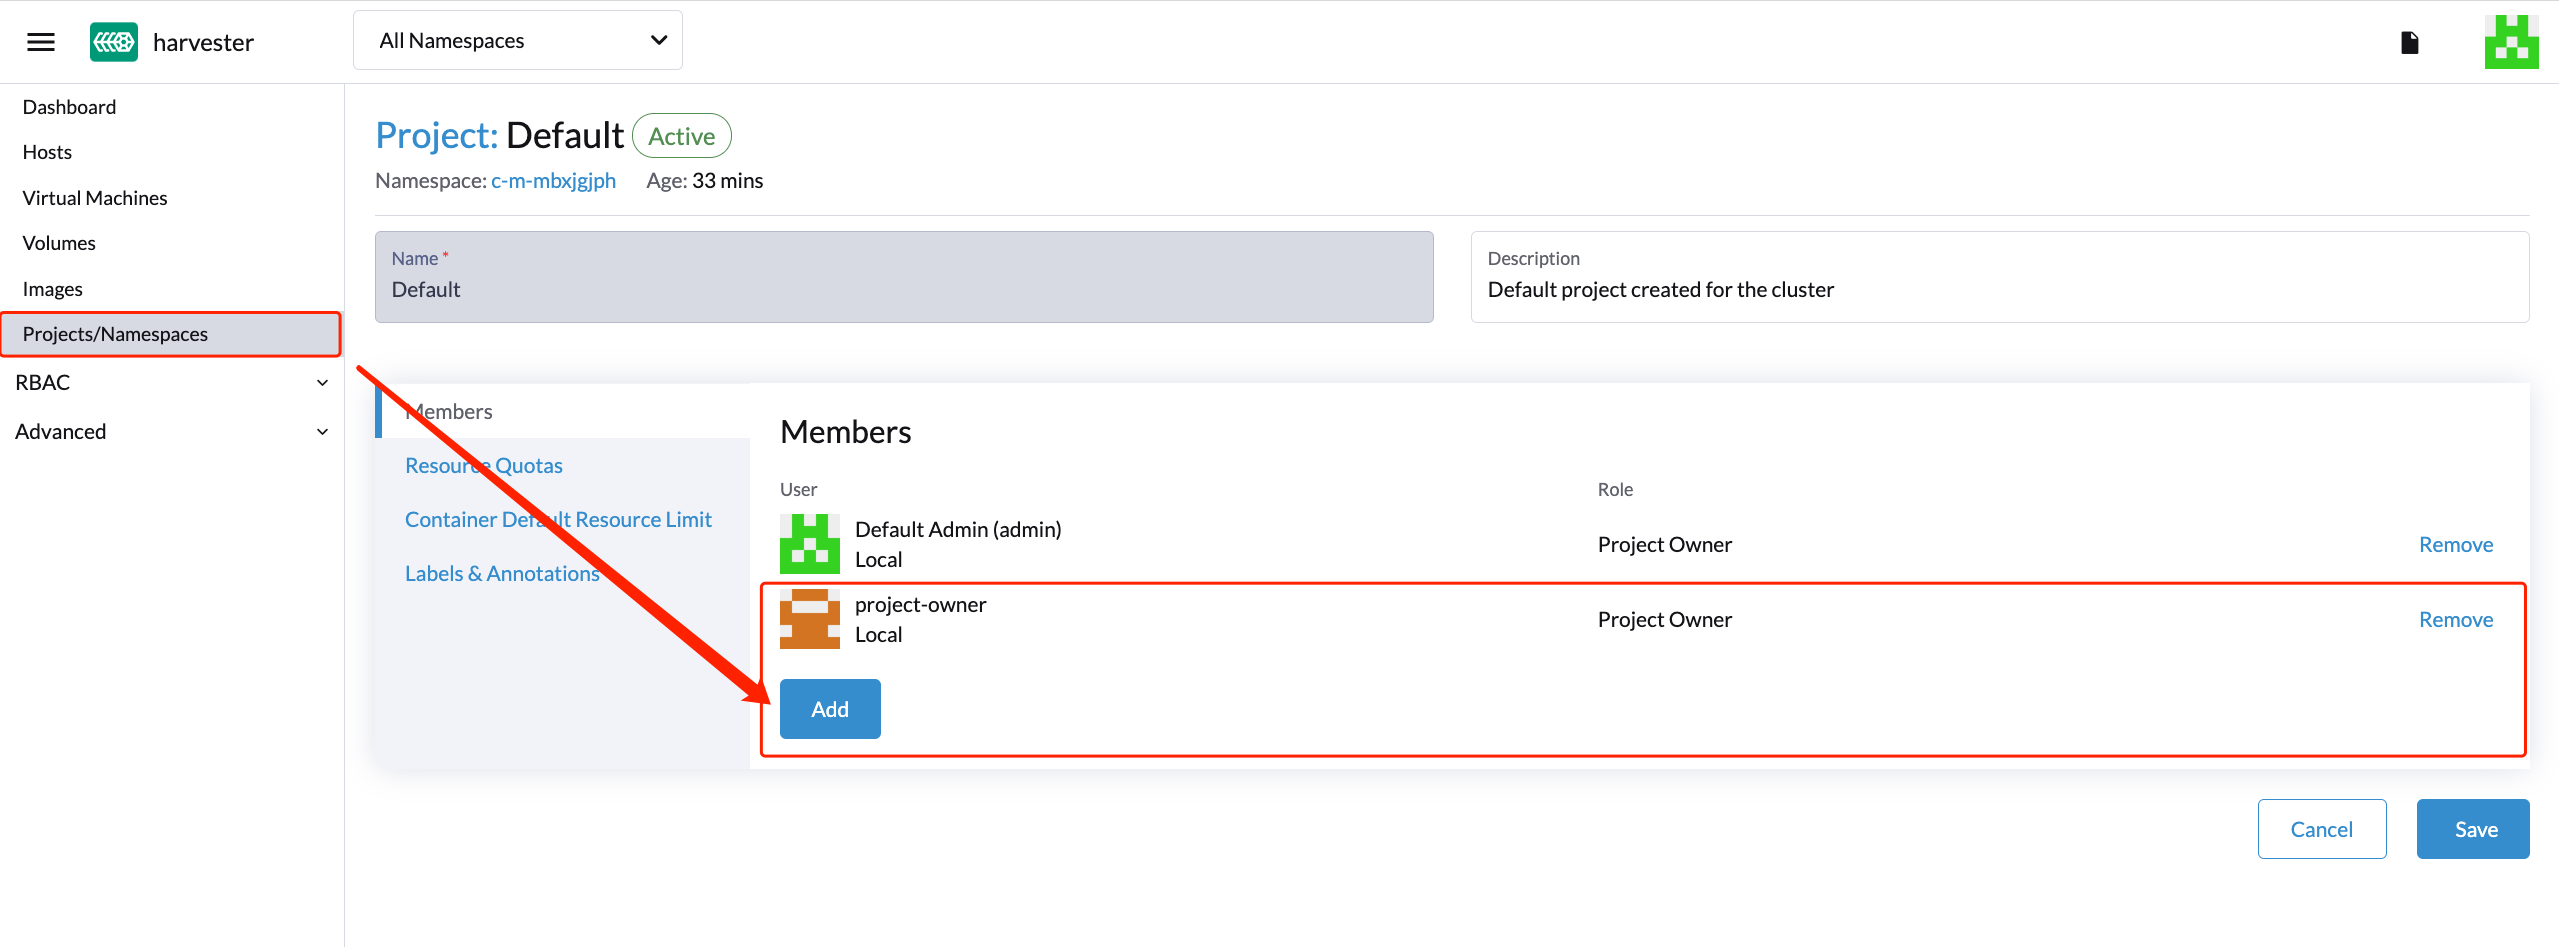
Task: Click the document file icon in header
Action: 2409,42
